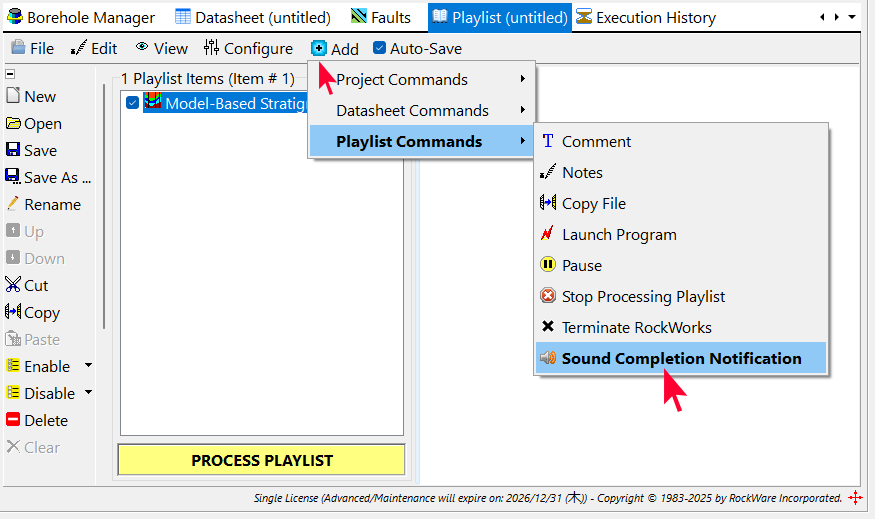Switch to the Borehole Manager tab
The height and width of the screenshot is (519, 875).
click(x=82, y=17)
